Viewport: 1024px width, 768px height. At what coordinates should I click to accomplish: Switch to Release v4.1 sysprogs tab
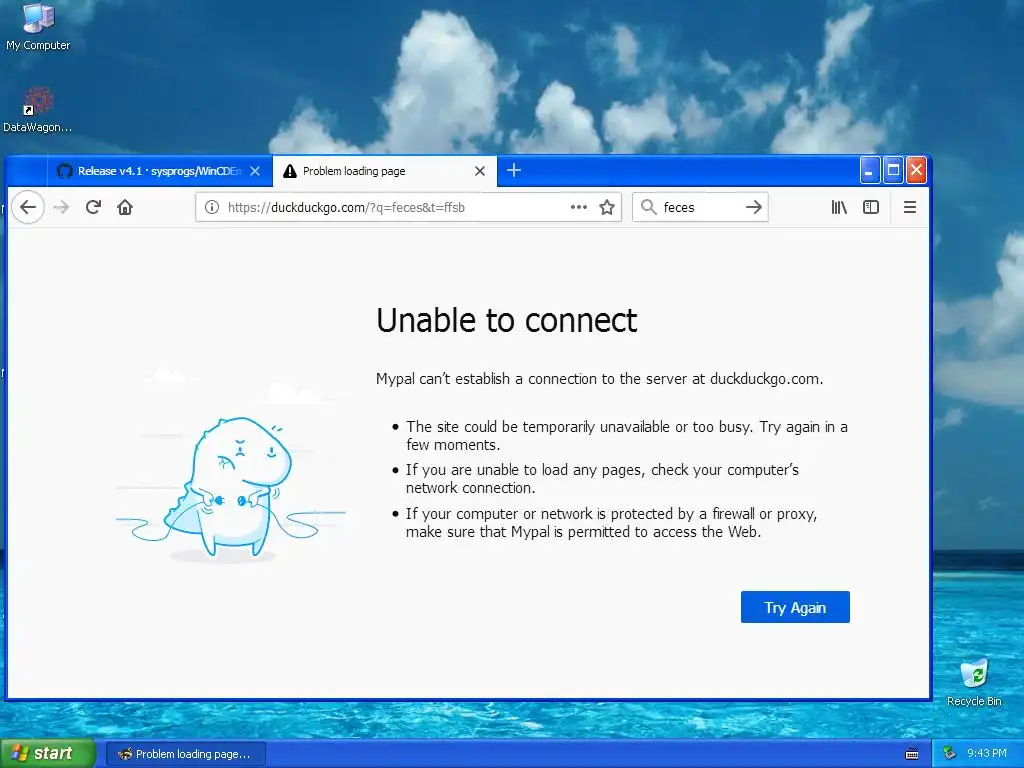click(160, 171)
